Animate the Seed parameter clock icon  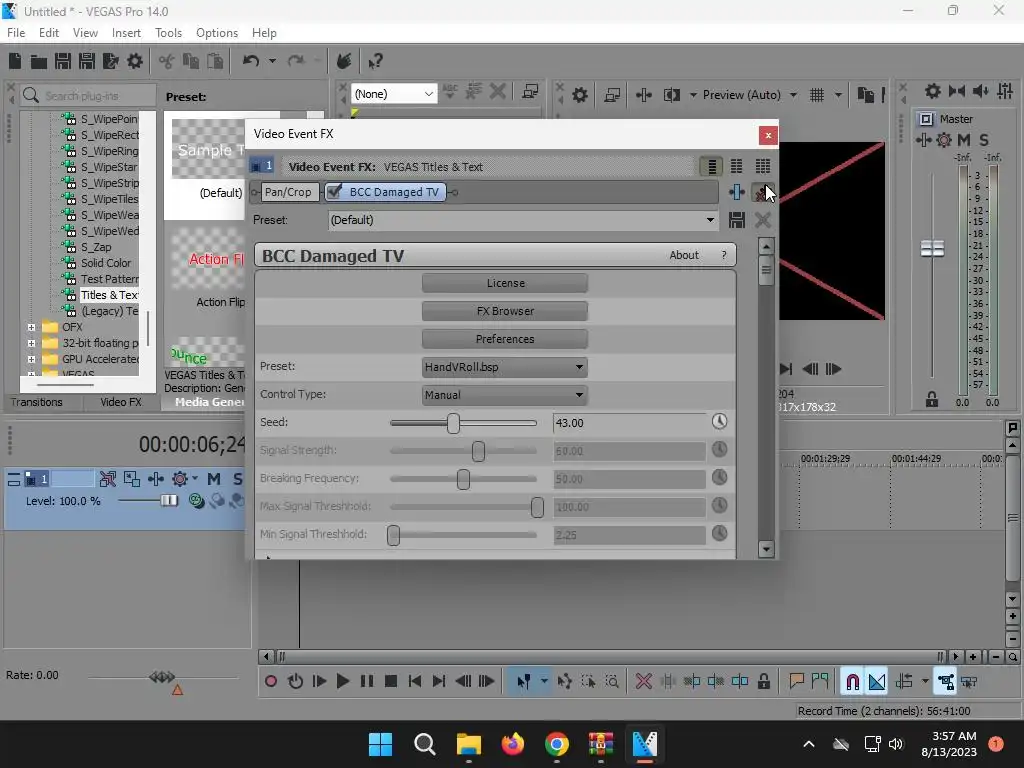[x=719, y=422]
